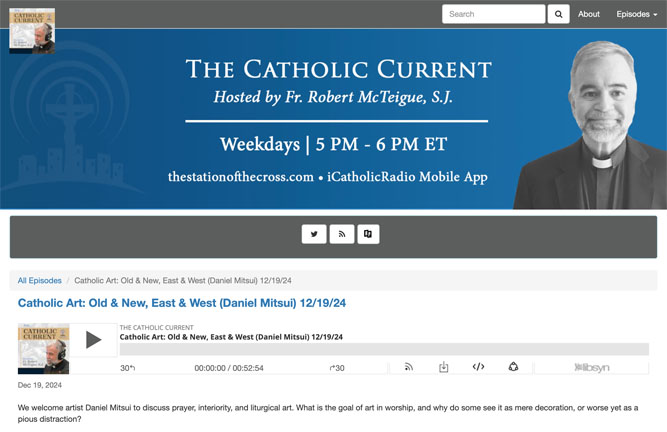Screen dimensions: 667x432
Task: Click the podcast logo in header
Action: (32, 31)
